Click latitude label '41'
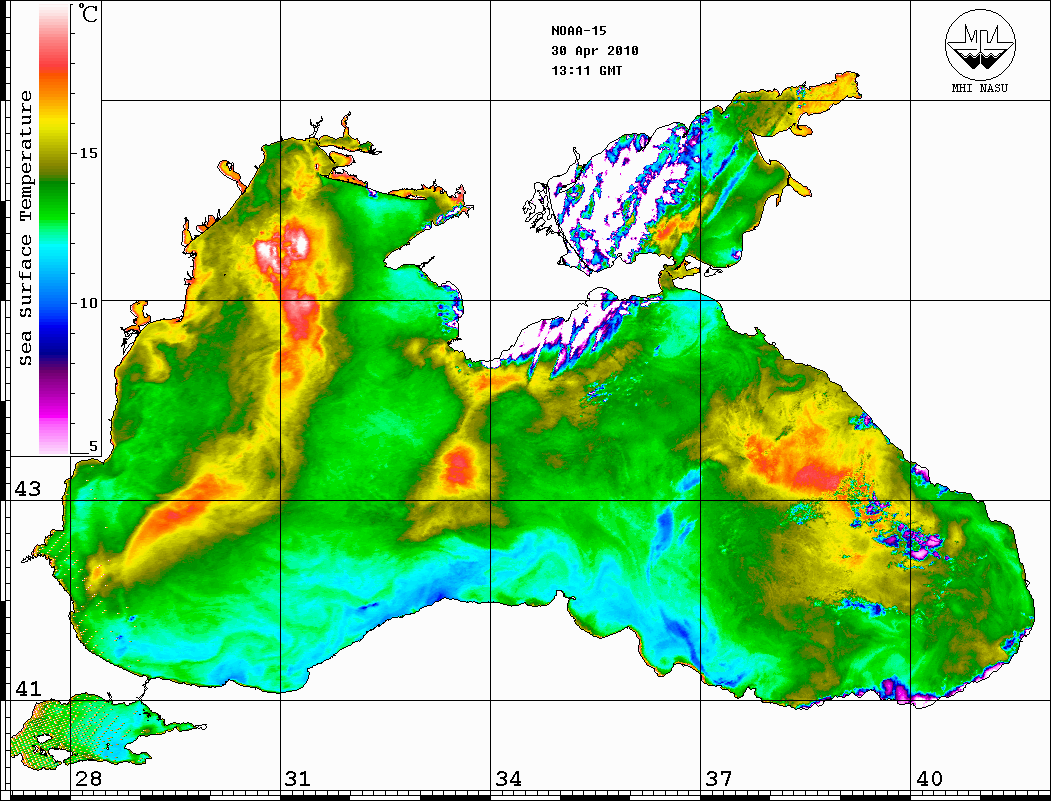Viewport: 1051px width, 801px height. [x=27, y=688]
